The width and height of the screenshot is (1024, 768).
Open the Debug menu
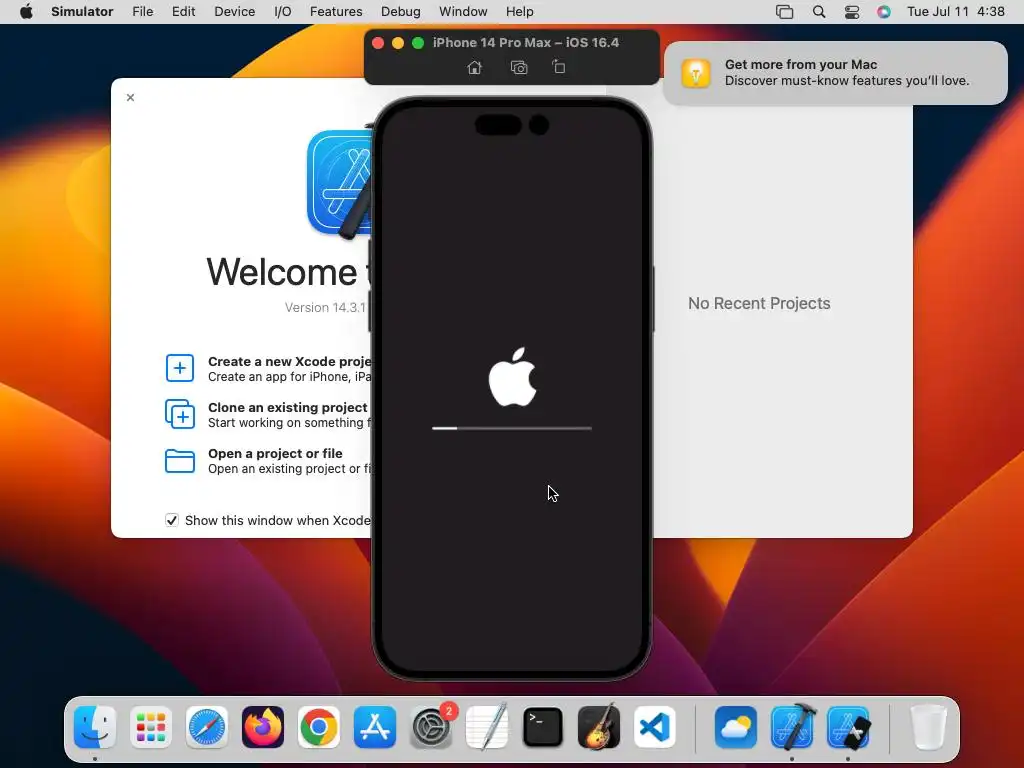[x=401, y=12]
